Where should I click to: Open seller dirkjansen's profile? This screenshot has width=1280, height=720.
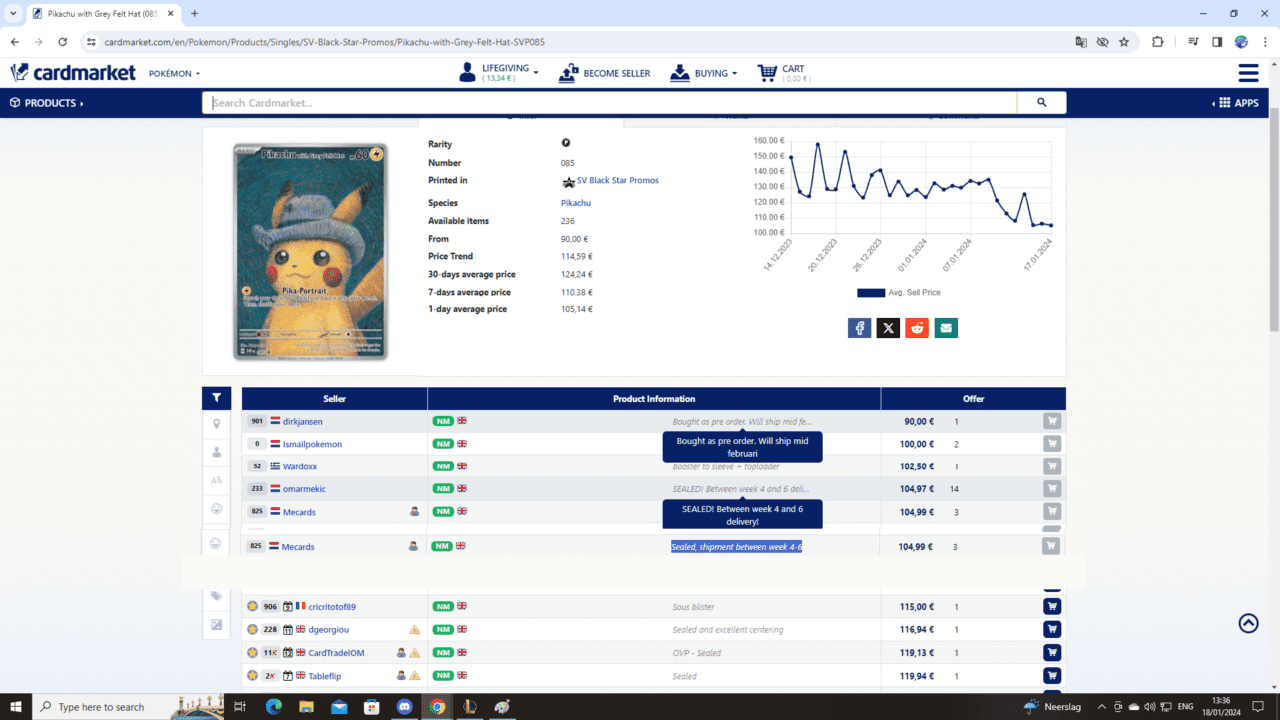302,422
